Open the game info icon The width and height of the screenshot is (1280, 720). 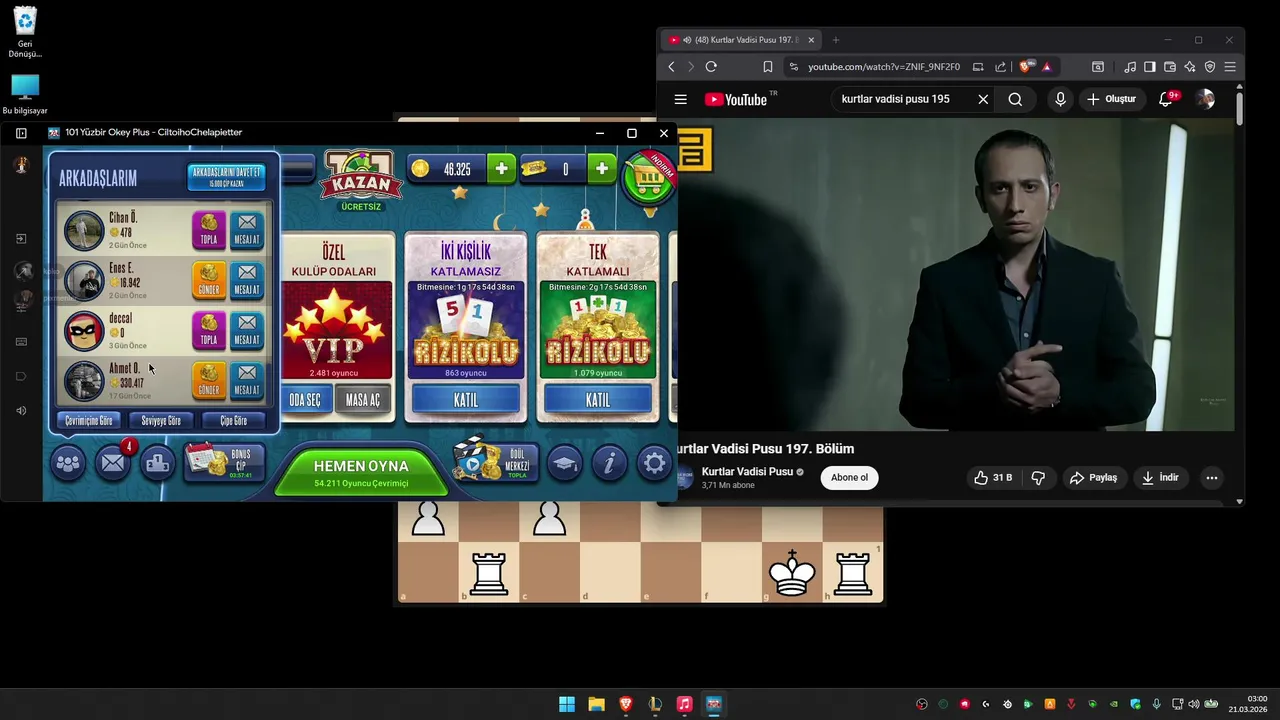[x=609, y=463]
